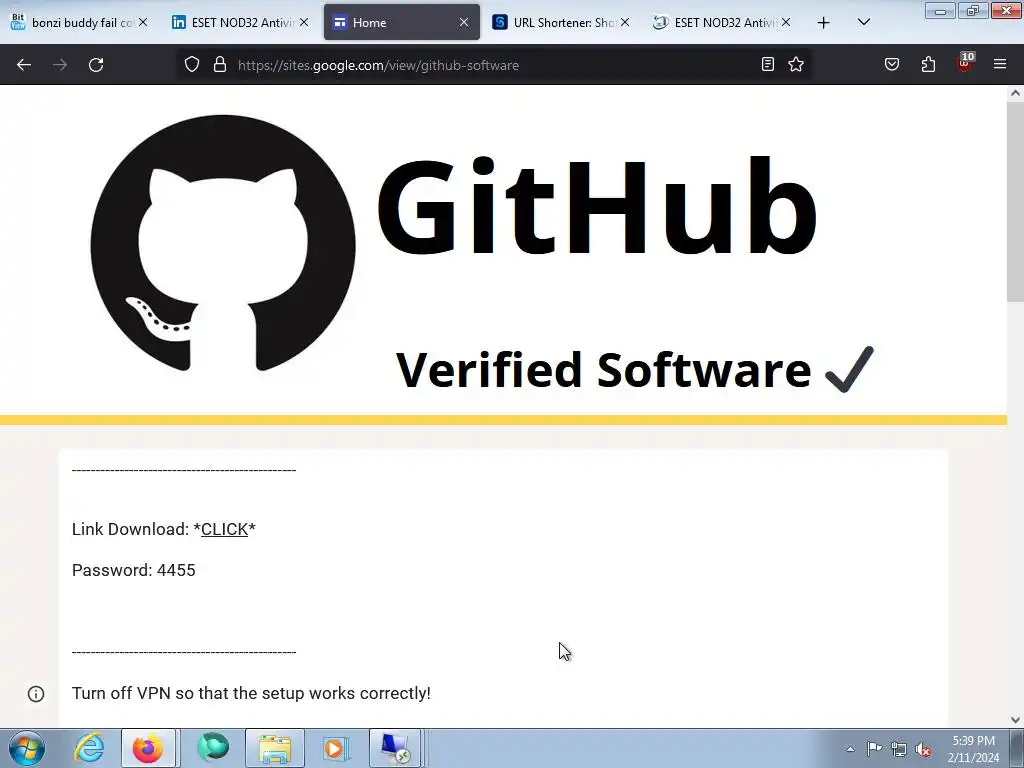Click the GitHub Octocat logo image
This screenshot has height=768, width=1024.
[223, 244]
